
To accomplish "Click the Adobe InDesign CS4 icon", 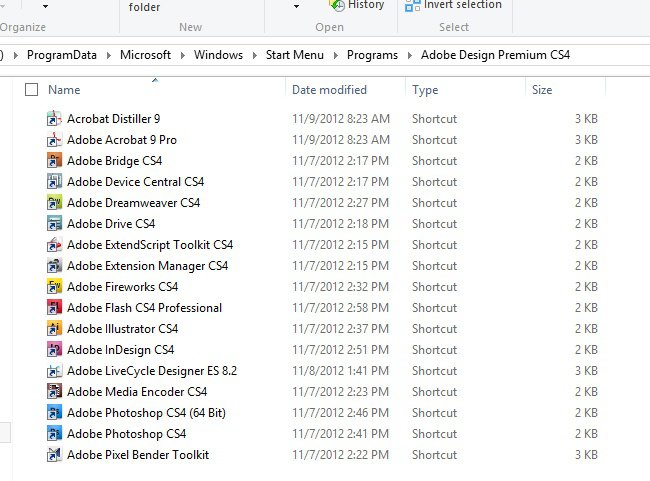I will (55, 350).
